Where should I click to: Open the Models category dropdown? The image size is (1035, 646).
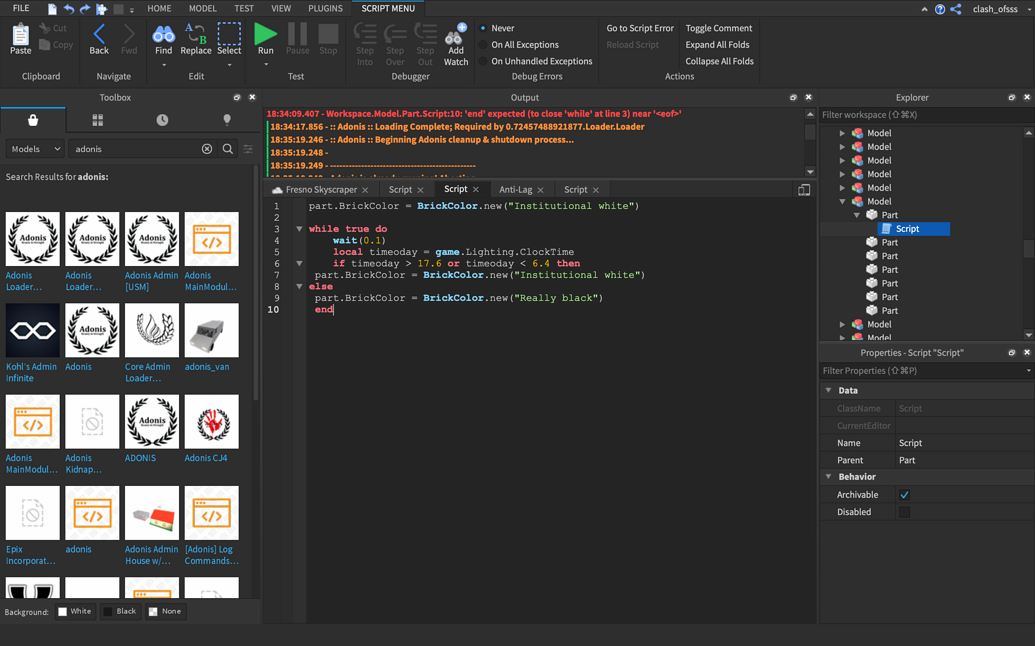35,149
